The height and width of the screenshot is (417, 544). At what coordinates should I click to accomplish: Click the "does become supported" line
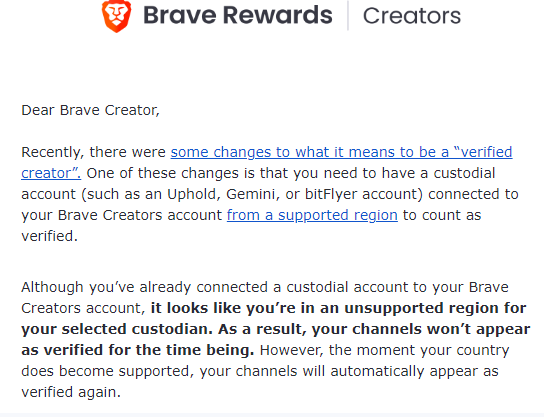click(106, 372)
